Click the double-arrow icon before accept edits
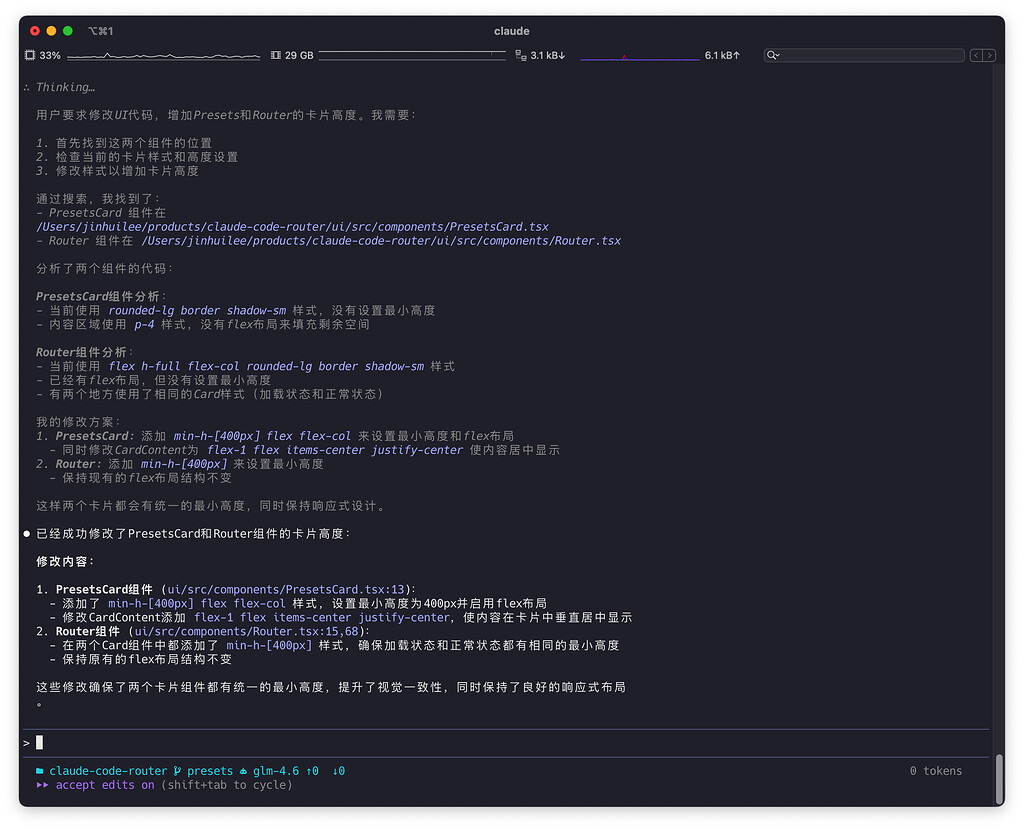The width and height of the screenshot is (1024, 829). 42,785
